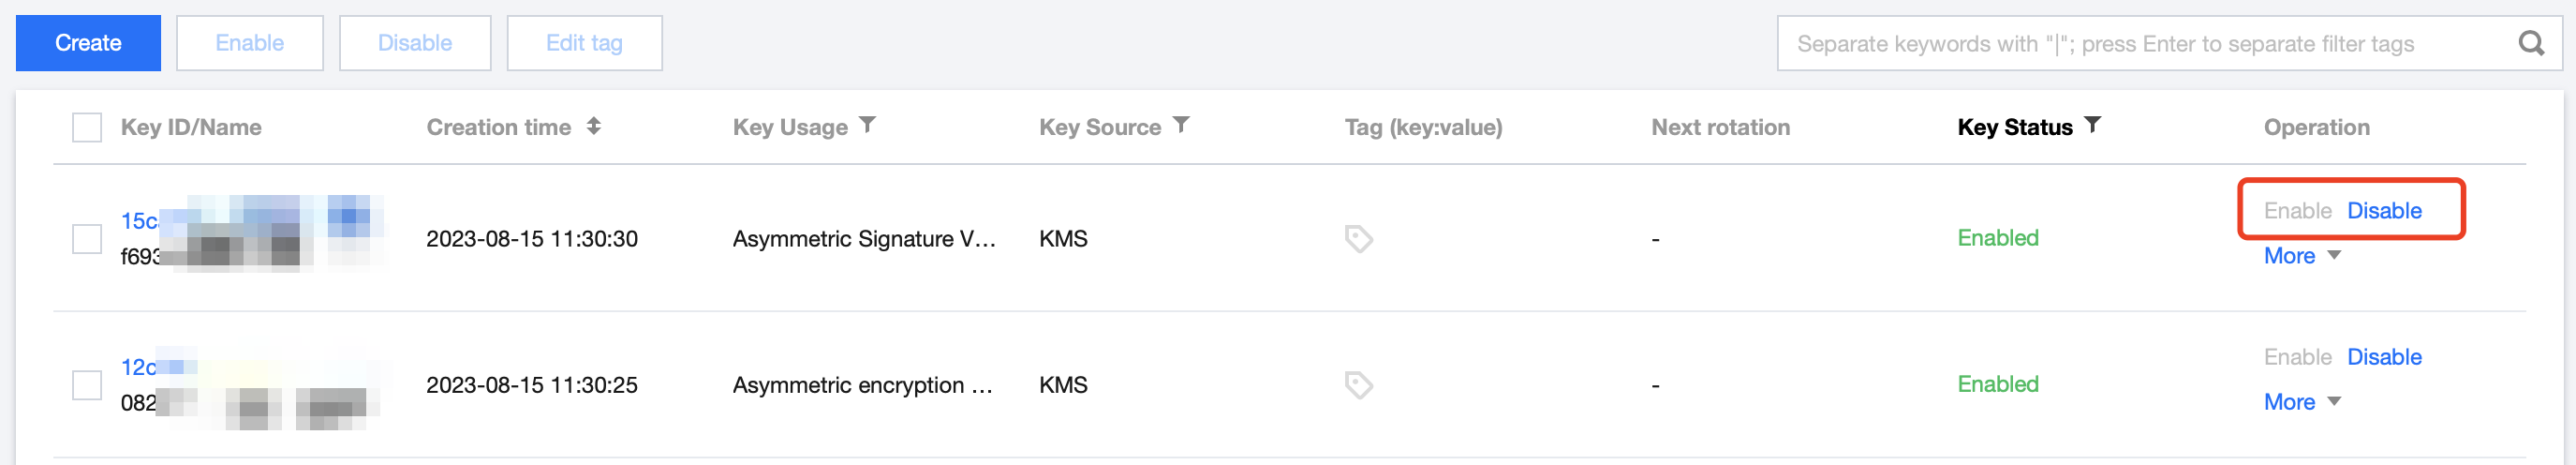The image size is (2576, 465).
Task: Click the top Enable toolbar button
Action: tap(250, 43)
